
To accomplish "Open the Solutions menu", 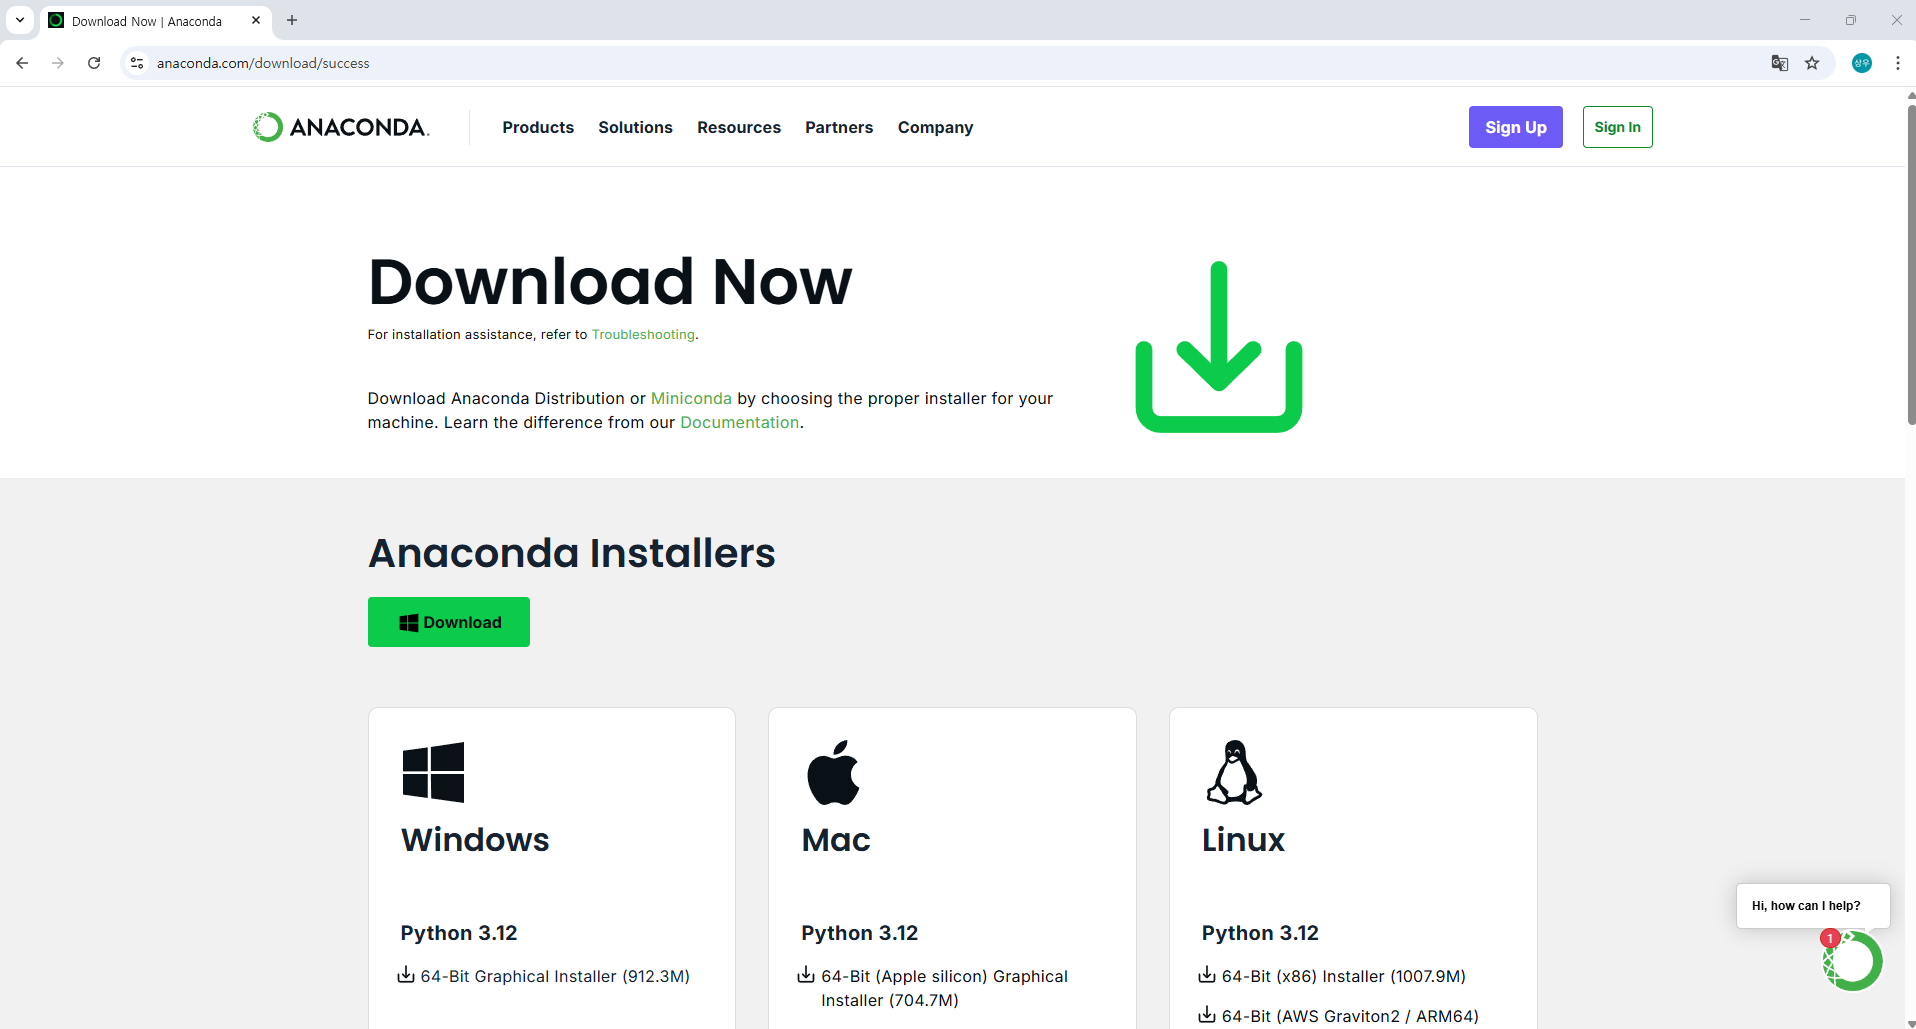I will click(x=635, y=127).
